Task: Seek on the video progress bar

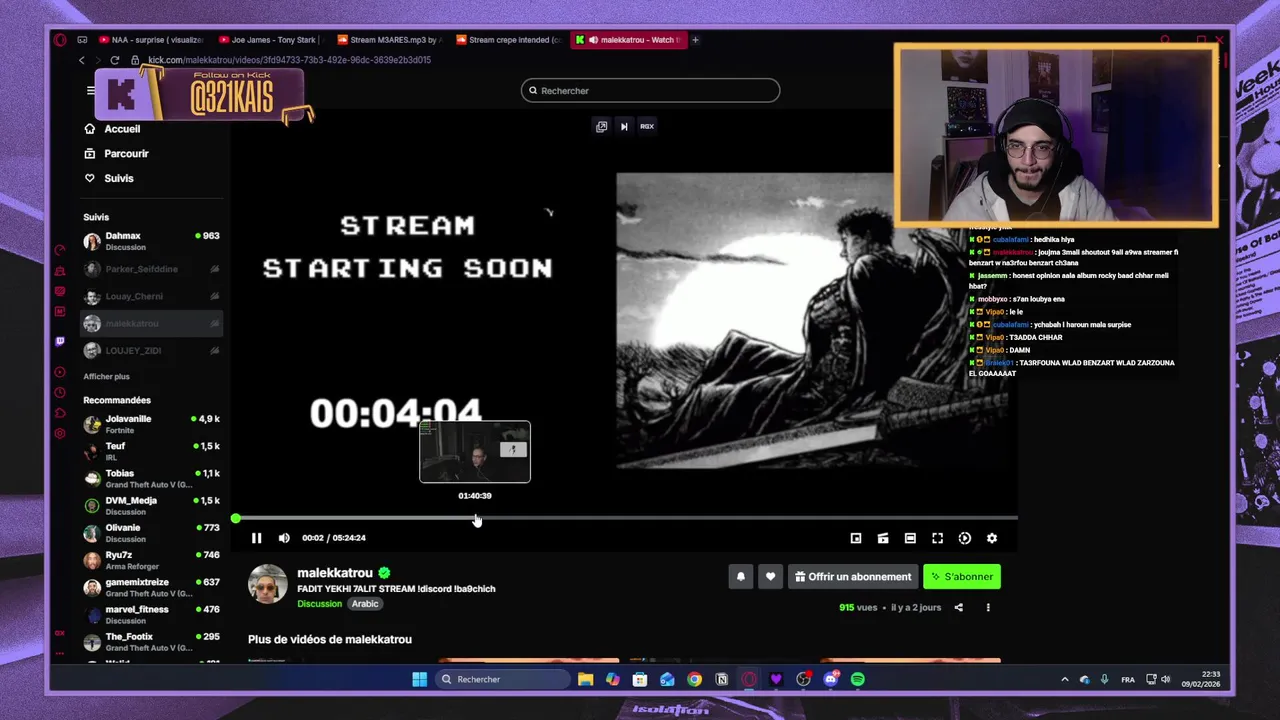Action: pos(625,518)
